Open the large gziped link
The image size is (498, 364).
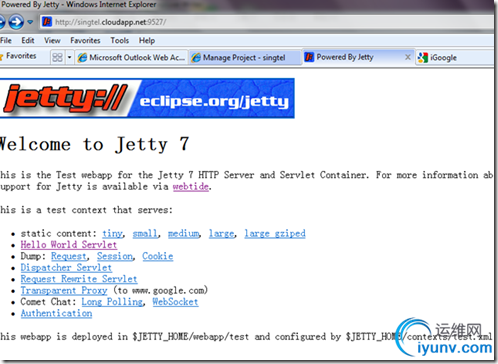pos(275,233)
